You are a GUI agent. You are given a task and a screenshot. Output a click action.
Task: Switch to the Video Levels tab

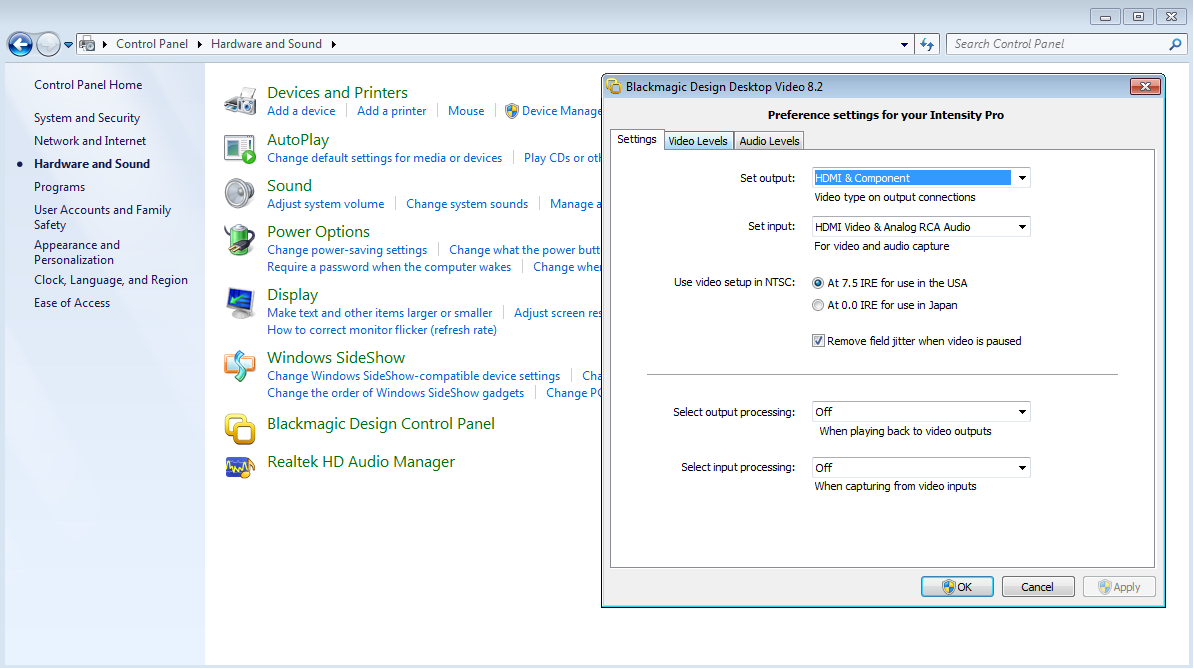698,141
